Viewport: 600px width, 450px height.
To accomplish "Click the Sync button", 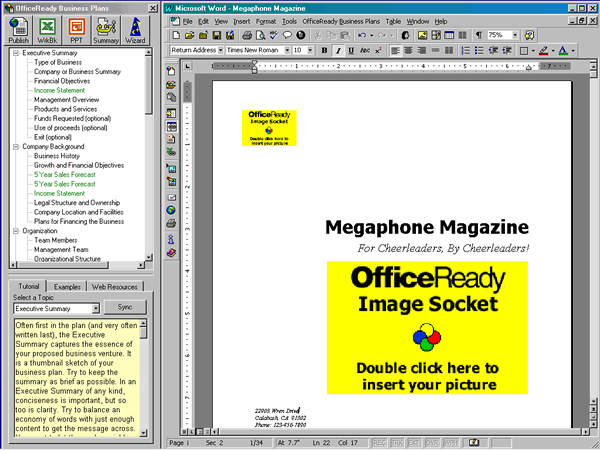I will pos(124,309).
